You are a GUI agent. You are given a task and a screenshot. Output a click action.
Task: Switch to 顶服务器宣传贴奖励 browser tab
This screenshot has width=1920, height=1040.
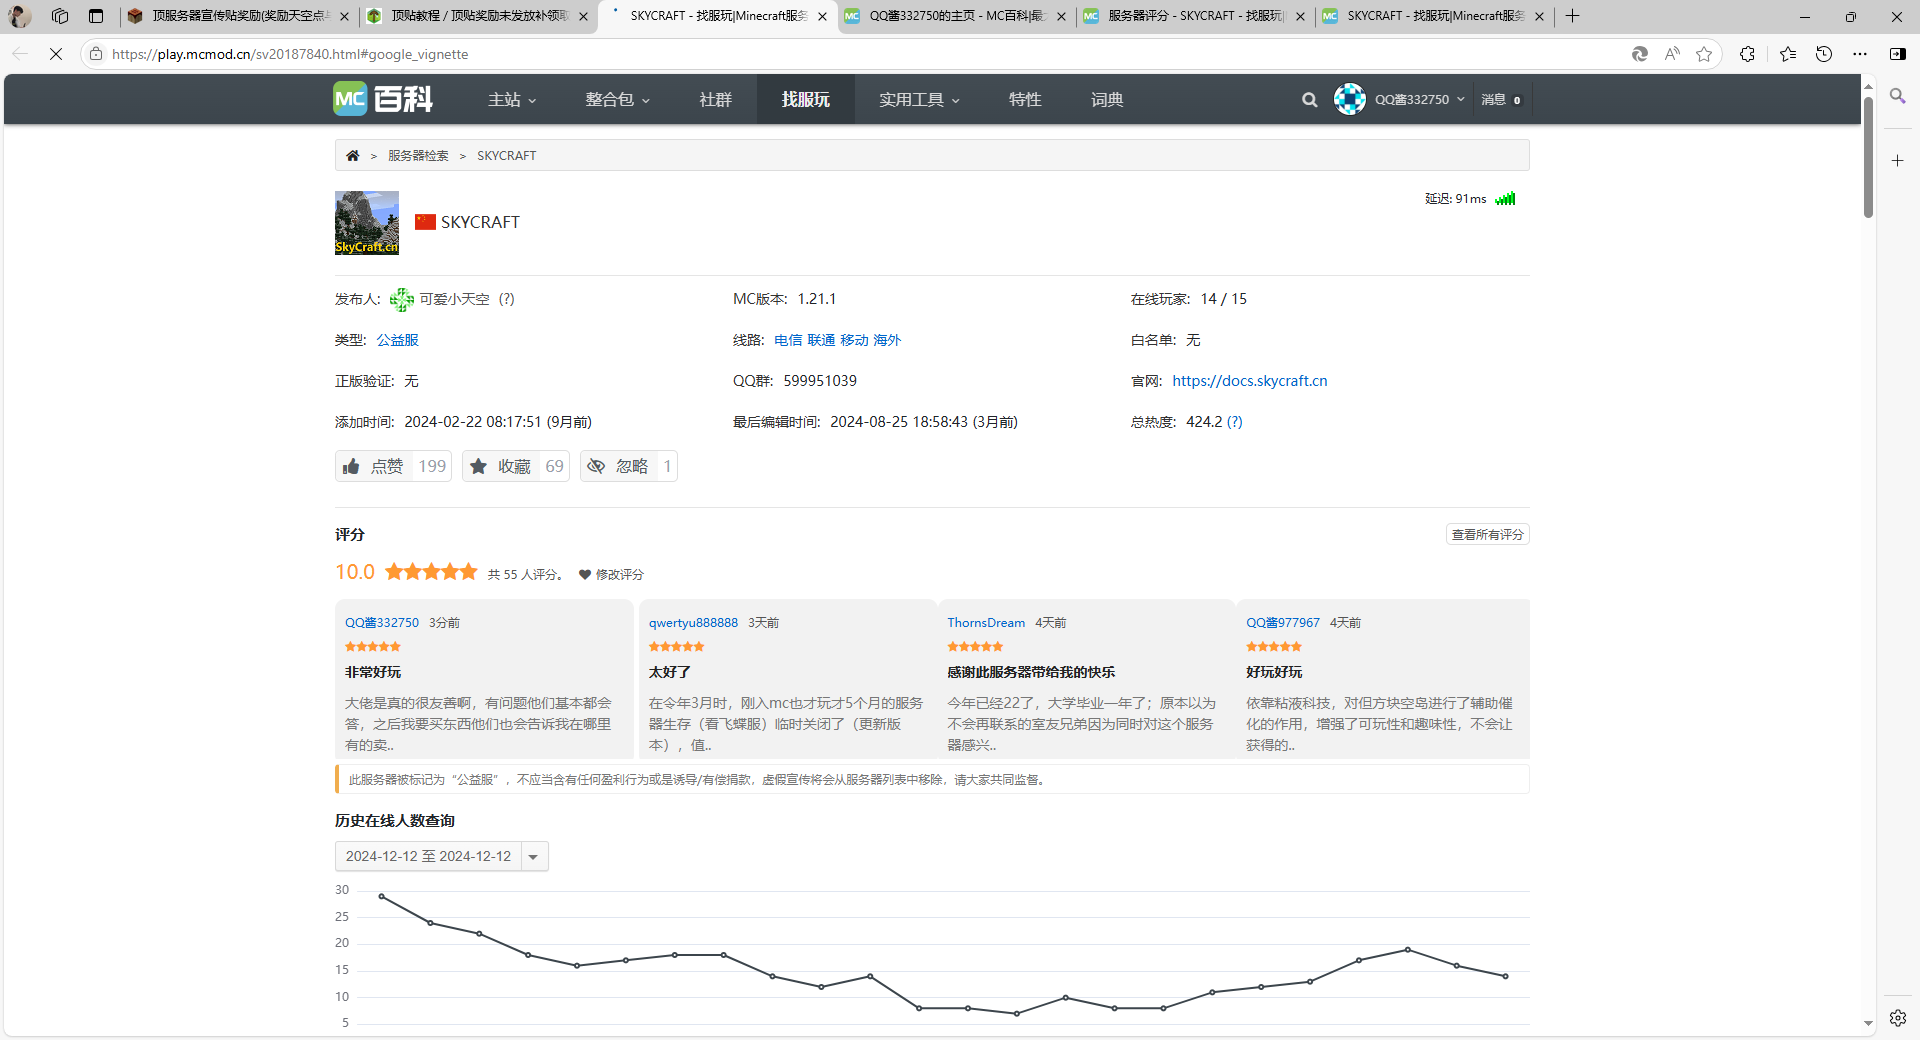pos(239,16)
